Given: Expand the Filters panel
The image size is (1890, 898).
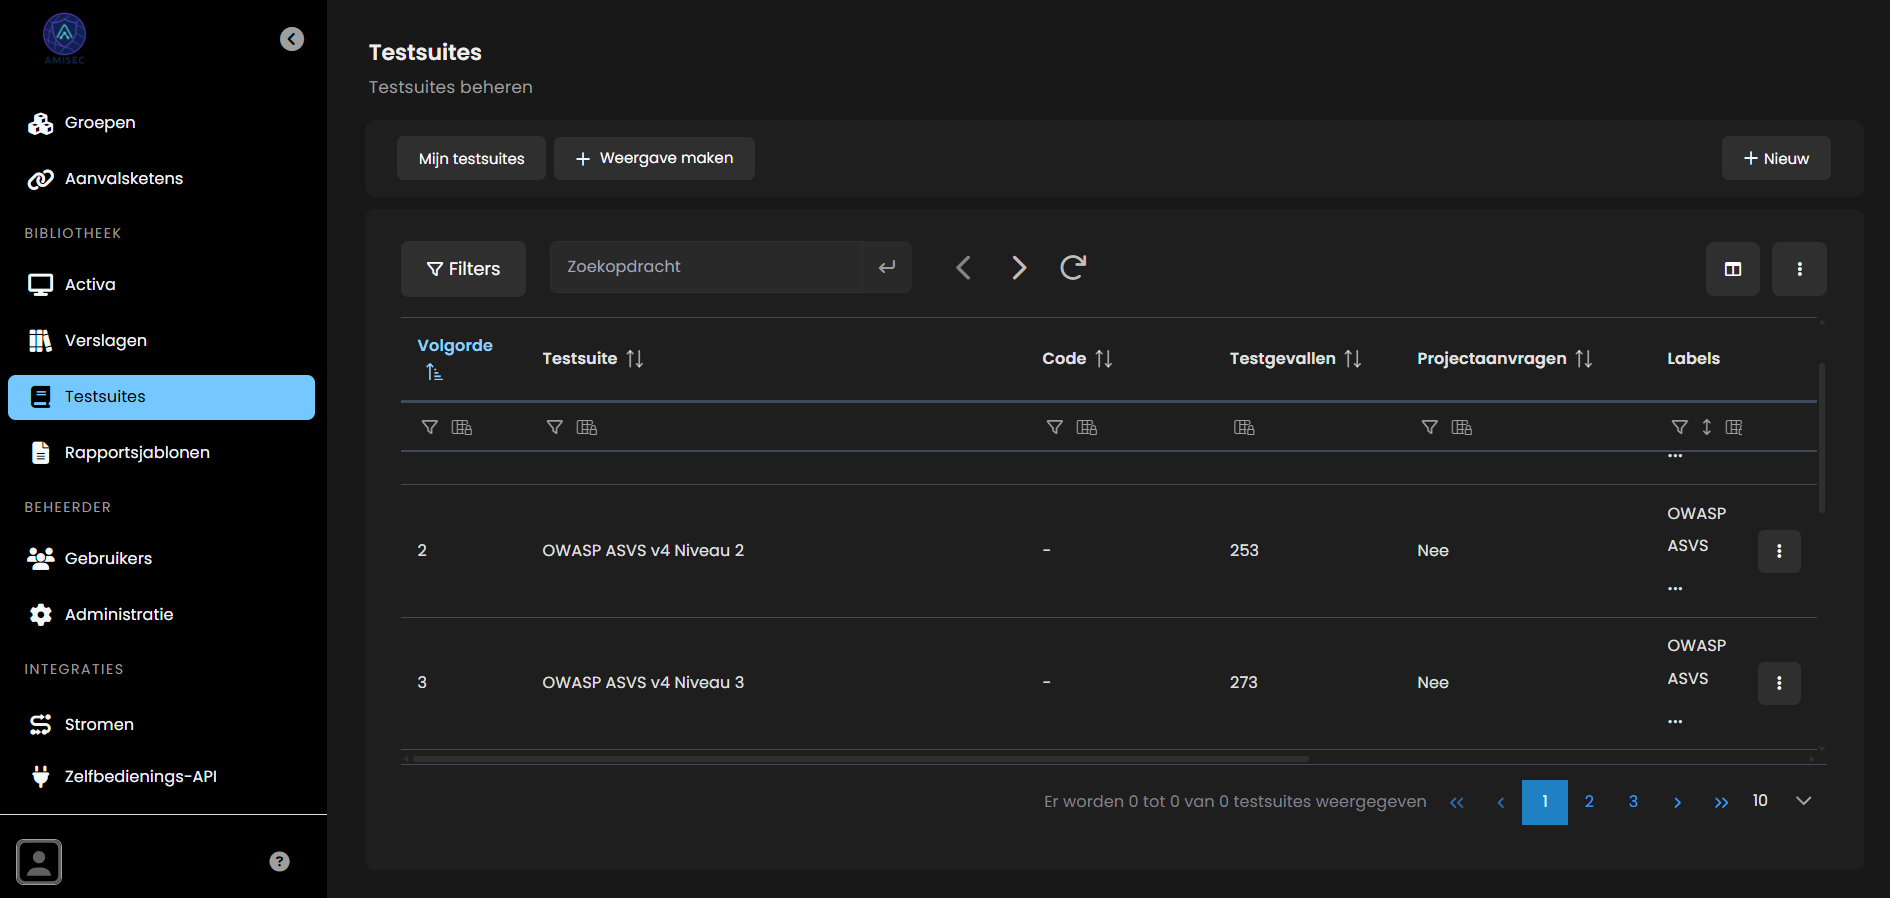Looking at the screenshot, I should (463, 269).
